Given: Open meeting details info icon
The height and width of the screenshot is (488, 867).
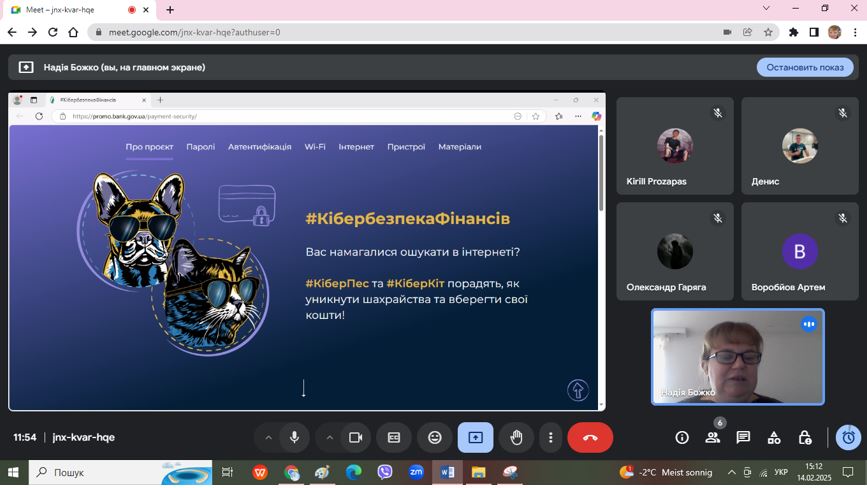Looking at the screenshot, I should pyautogui.click(x=682, y=438).
